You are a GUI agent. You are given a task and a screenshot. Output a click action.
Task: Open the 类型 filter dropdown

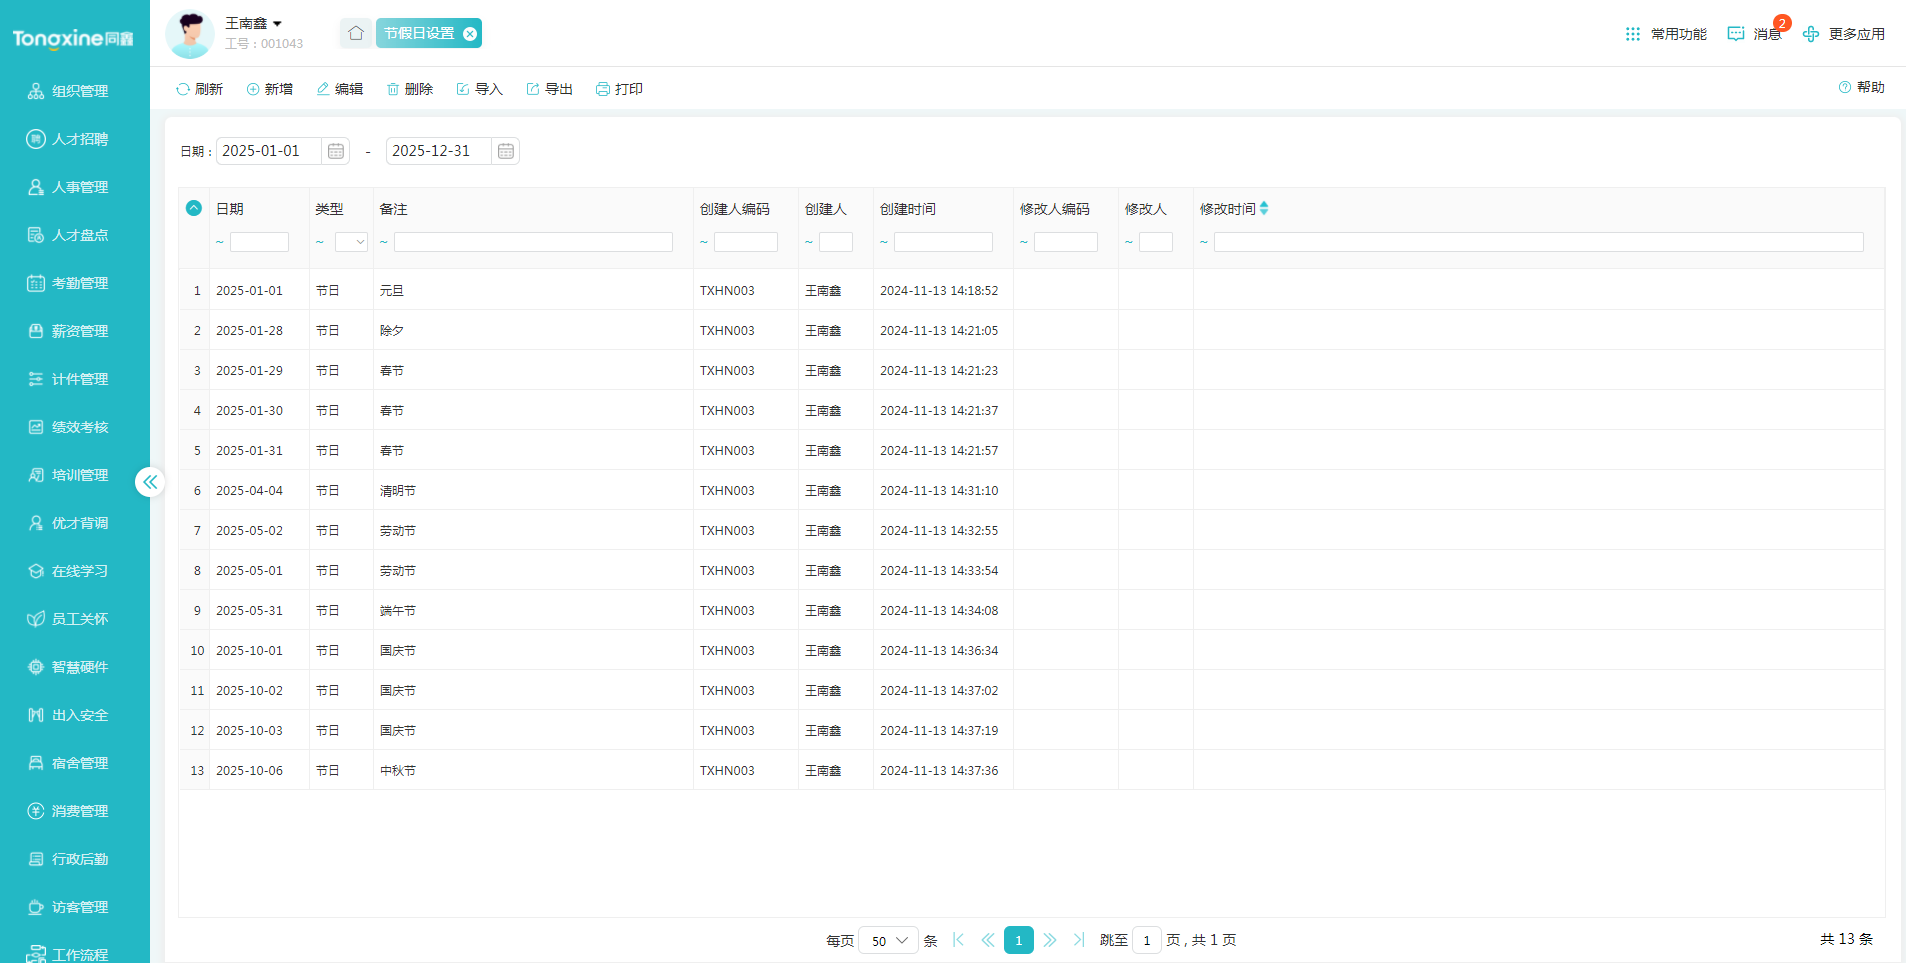[x=351, y=242]
